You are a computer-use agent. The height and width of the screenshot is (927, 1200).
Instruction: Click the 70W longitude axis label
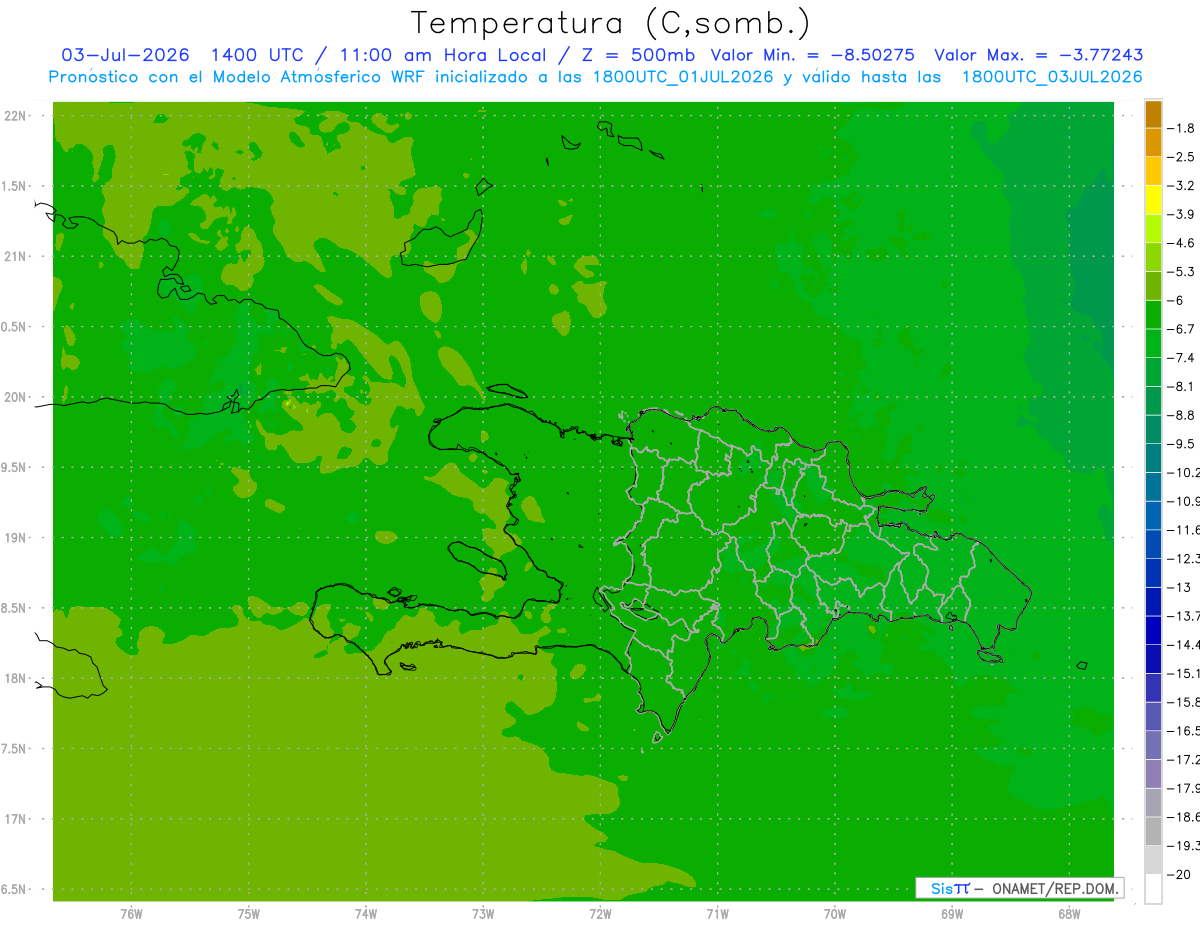[835, 914]
